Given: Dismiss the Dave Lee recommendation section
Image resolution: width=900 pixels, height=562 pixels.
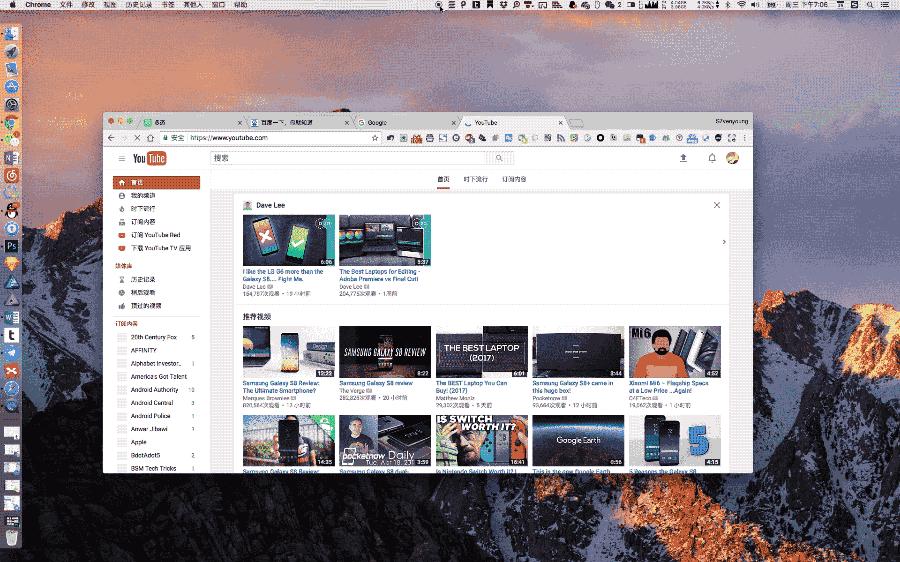Looking at the screenshot, I should pyautogui.click(x=716, y=205).
